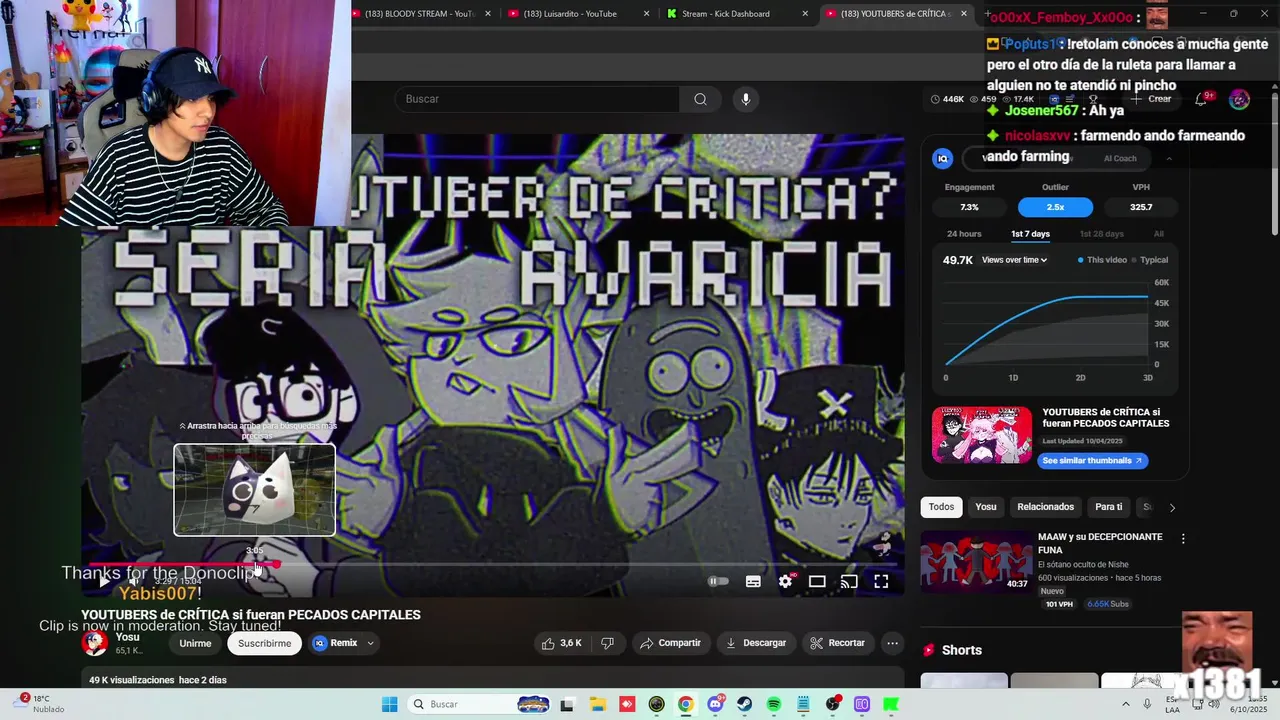Viewport: 1280px width, 720px height.
Task: Click the Unirme membership button
Action: coord(195,643)
